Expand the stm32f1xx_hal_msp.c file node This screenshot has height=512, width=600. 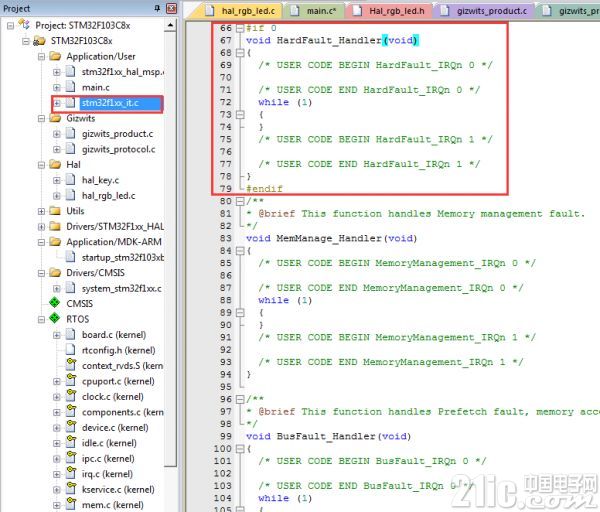tap(57, 72)
